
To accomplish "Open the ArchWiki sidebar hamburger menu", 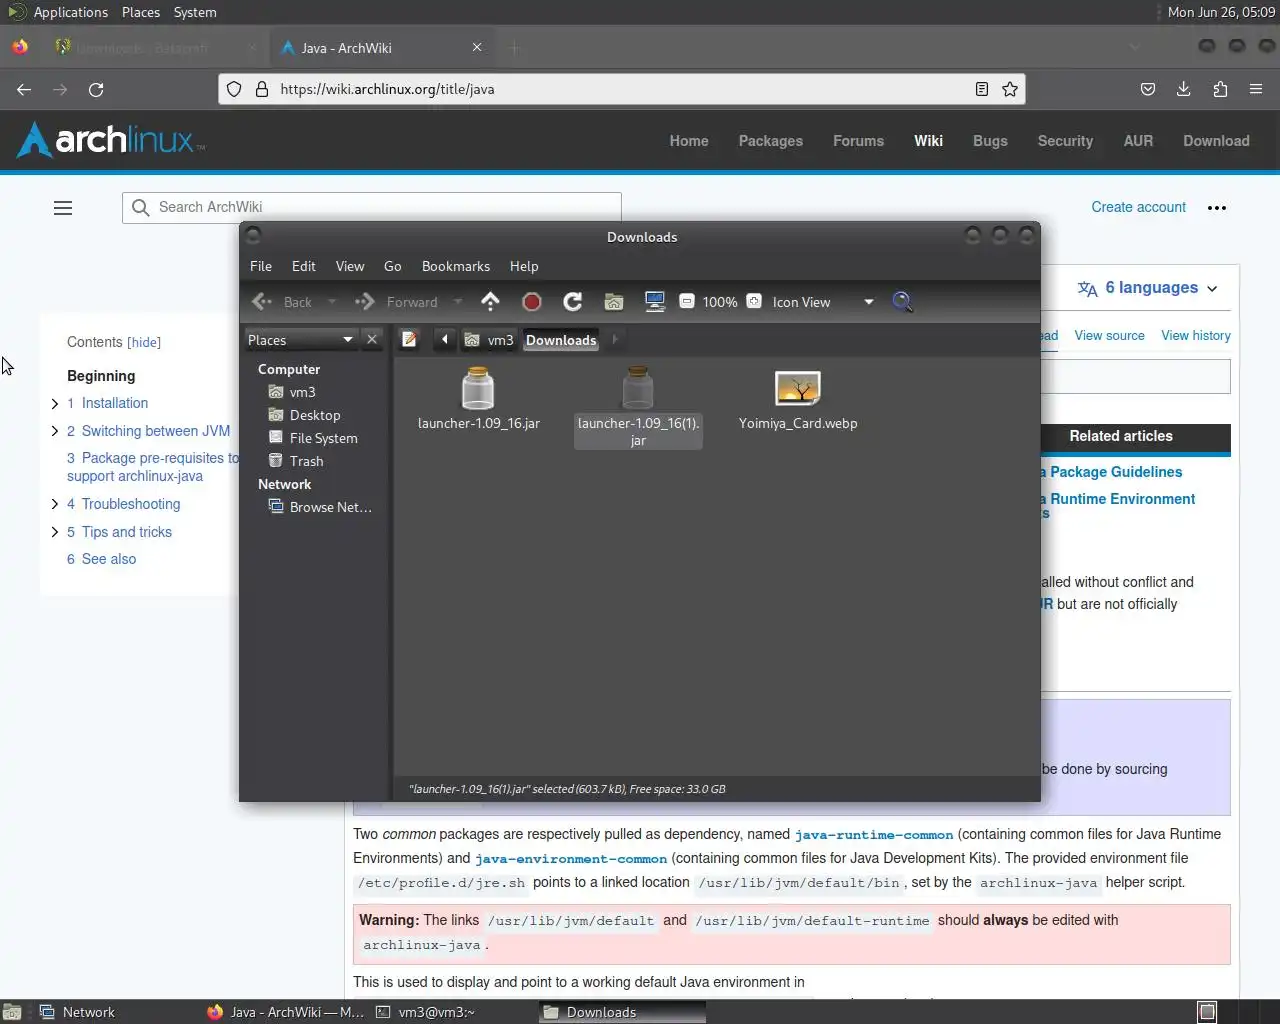I will (x=63, y=208).
